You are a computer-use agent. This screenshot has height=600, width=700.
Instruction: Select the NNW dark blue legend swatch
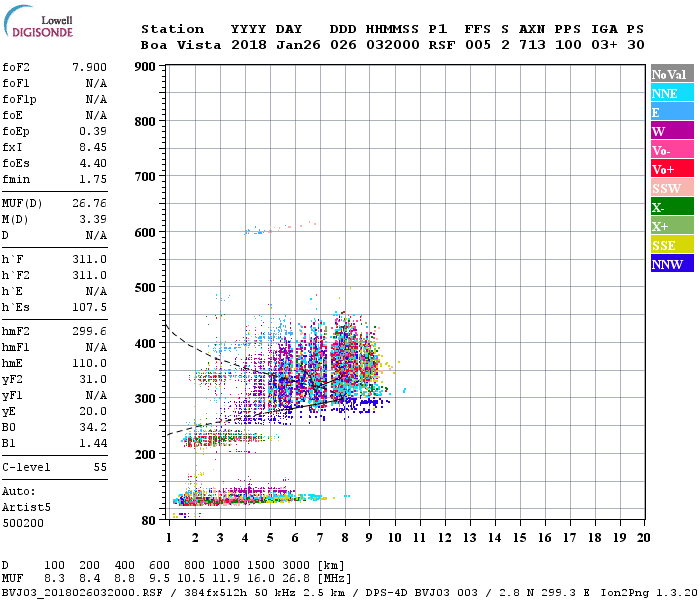(672, 263)
